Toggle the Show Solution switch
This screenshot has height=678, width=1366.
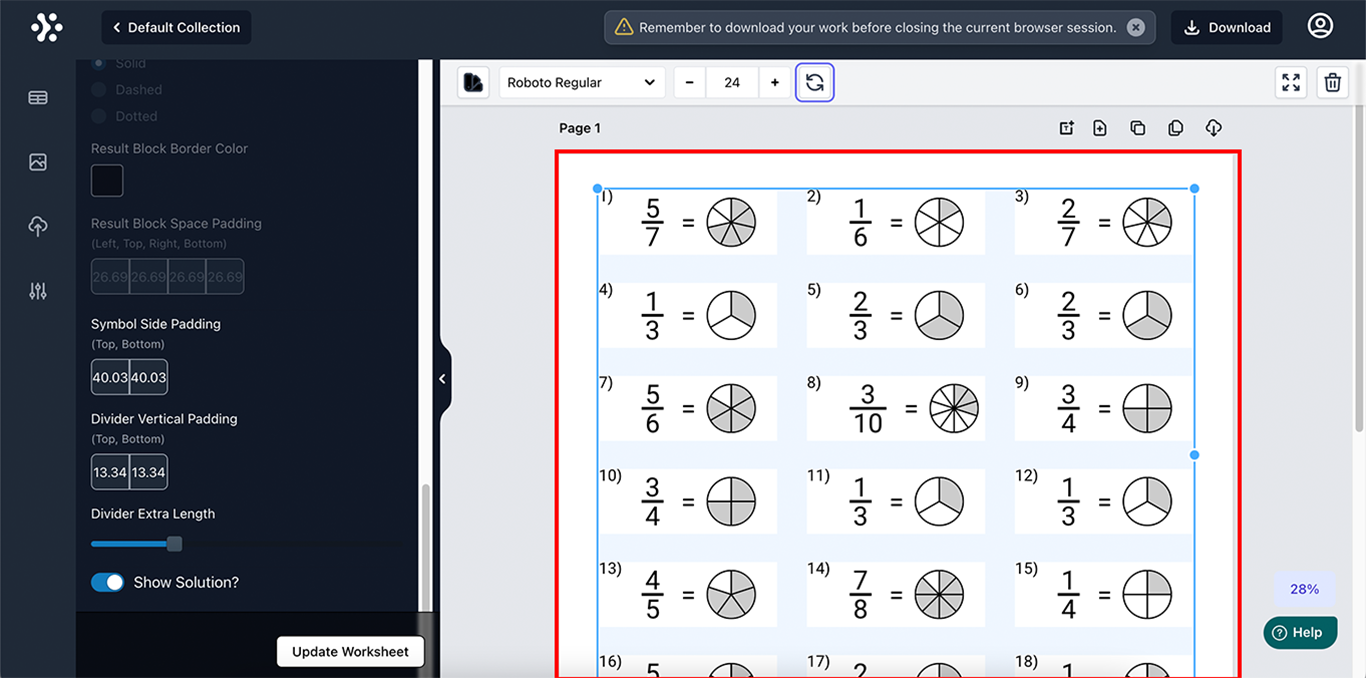(107, 582)
